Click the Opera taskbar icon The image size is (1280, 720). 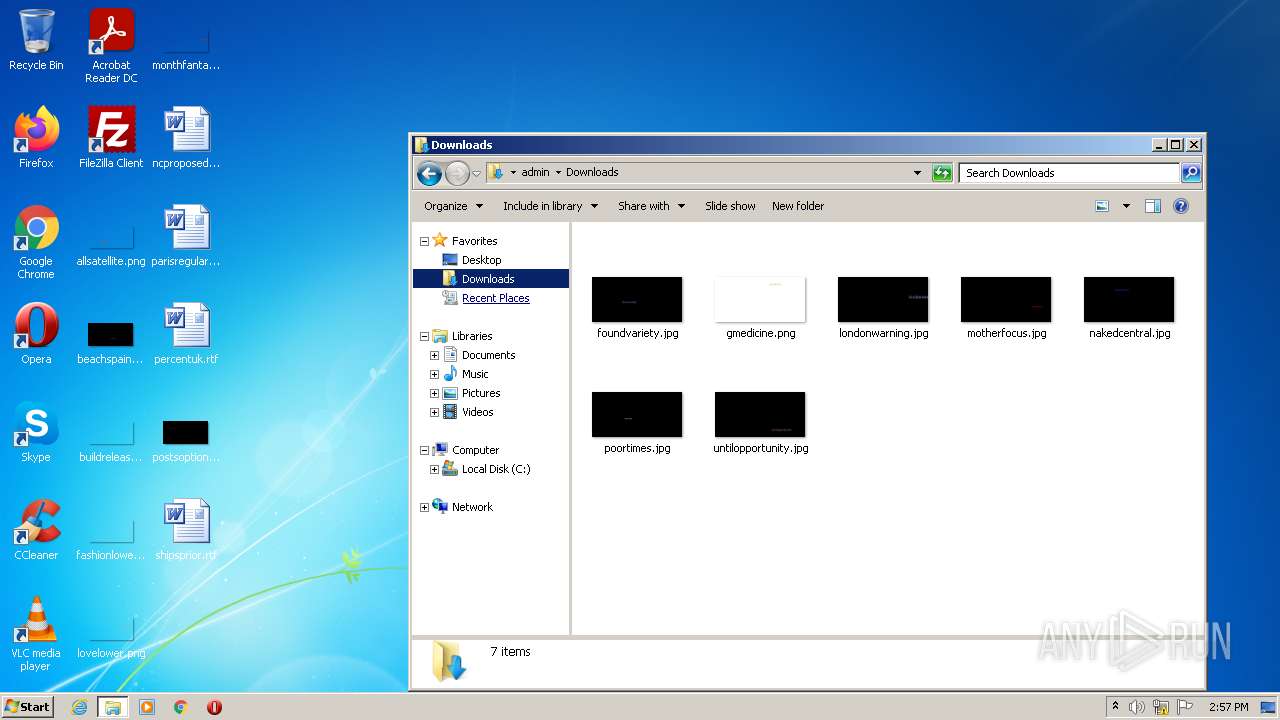point(214,707)
